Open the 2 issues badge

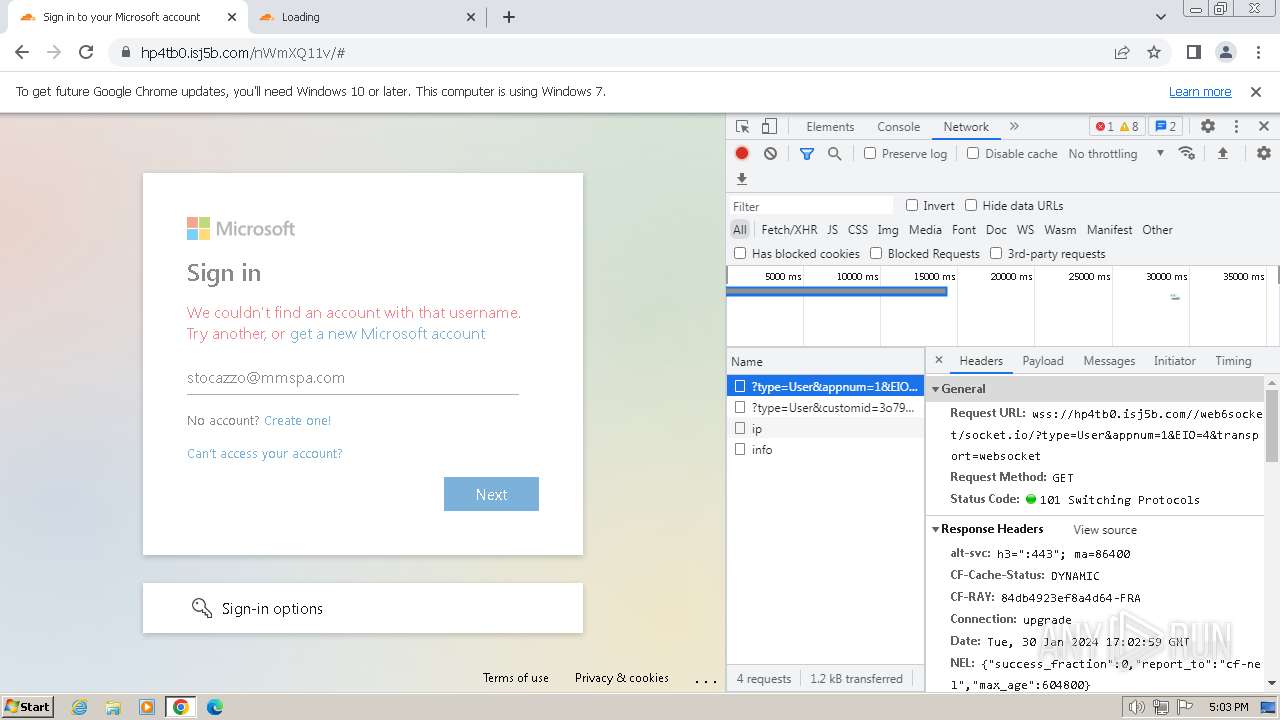(x=1165, y=127)
